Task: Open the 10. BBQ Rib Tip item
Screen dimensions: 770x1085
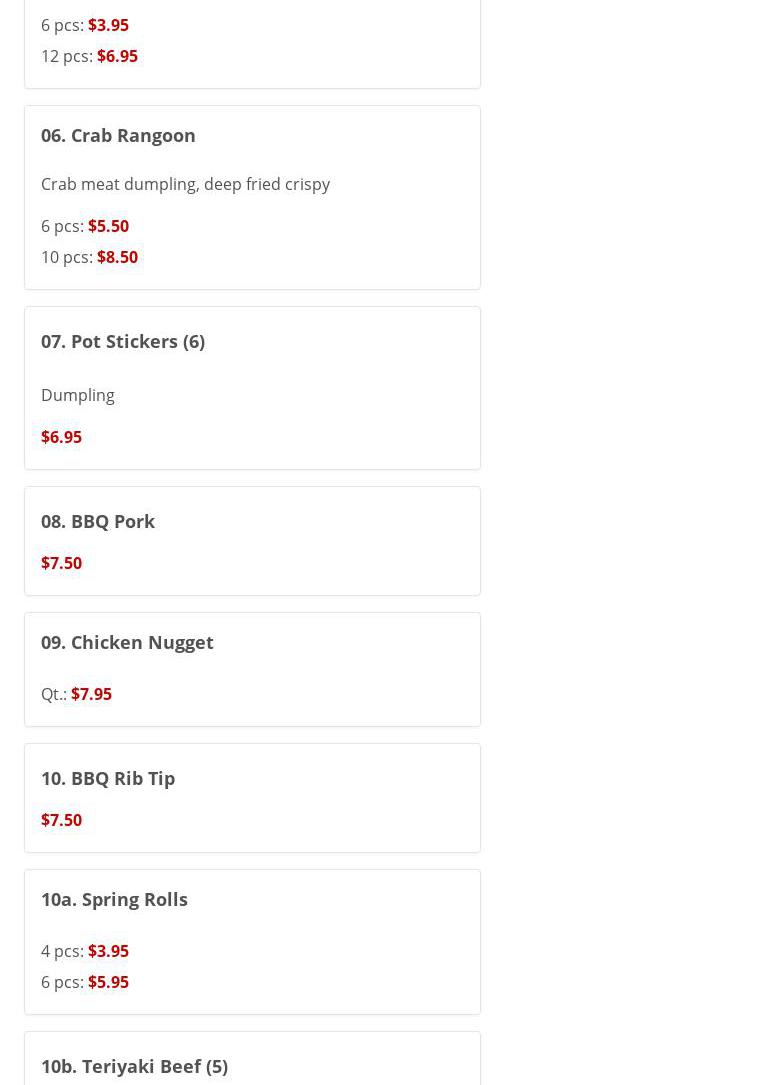Action: (108, 778)
